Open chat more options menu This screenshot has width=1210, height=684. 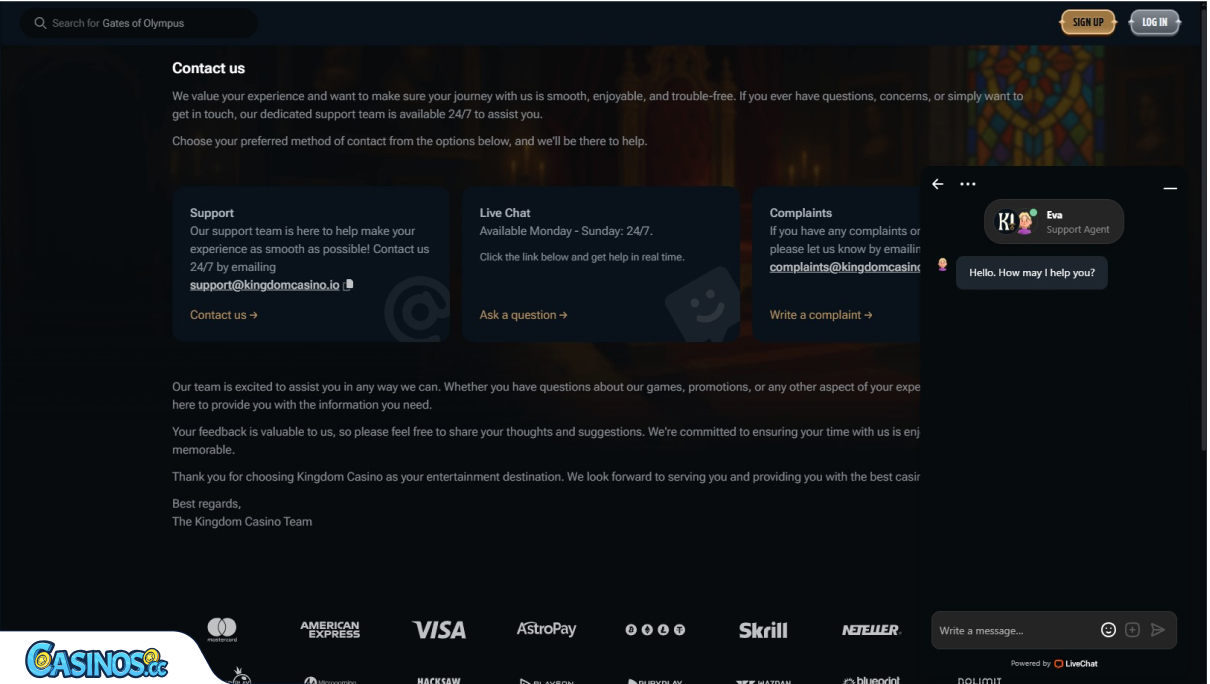pos(967,184)
